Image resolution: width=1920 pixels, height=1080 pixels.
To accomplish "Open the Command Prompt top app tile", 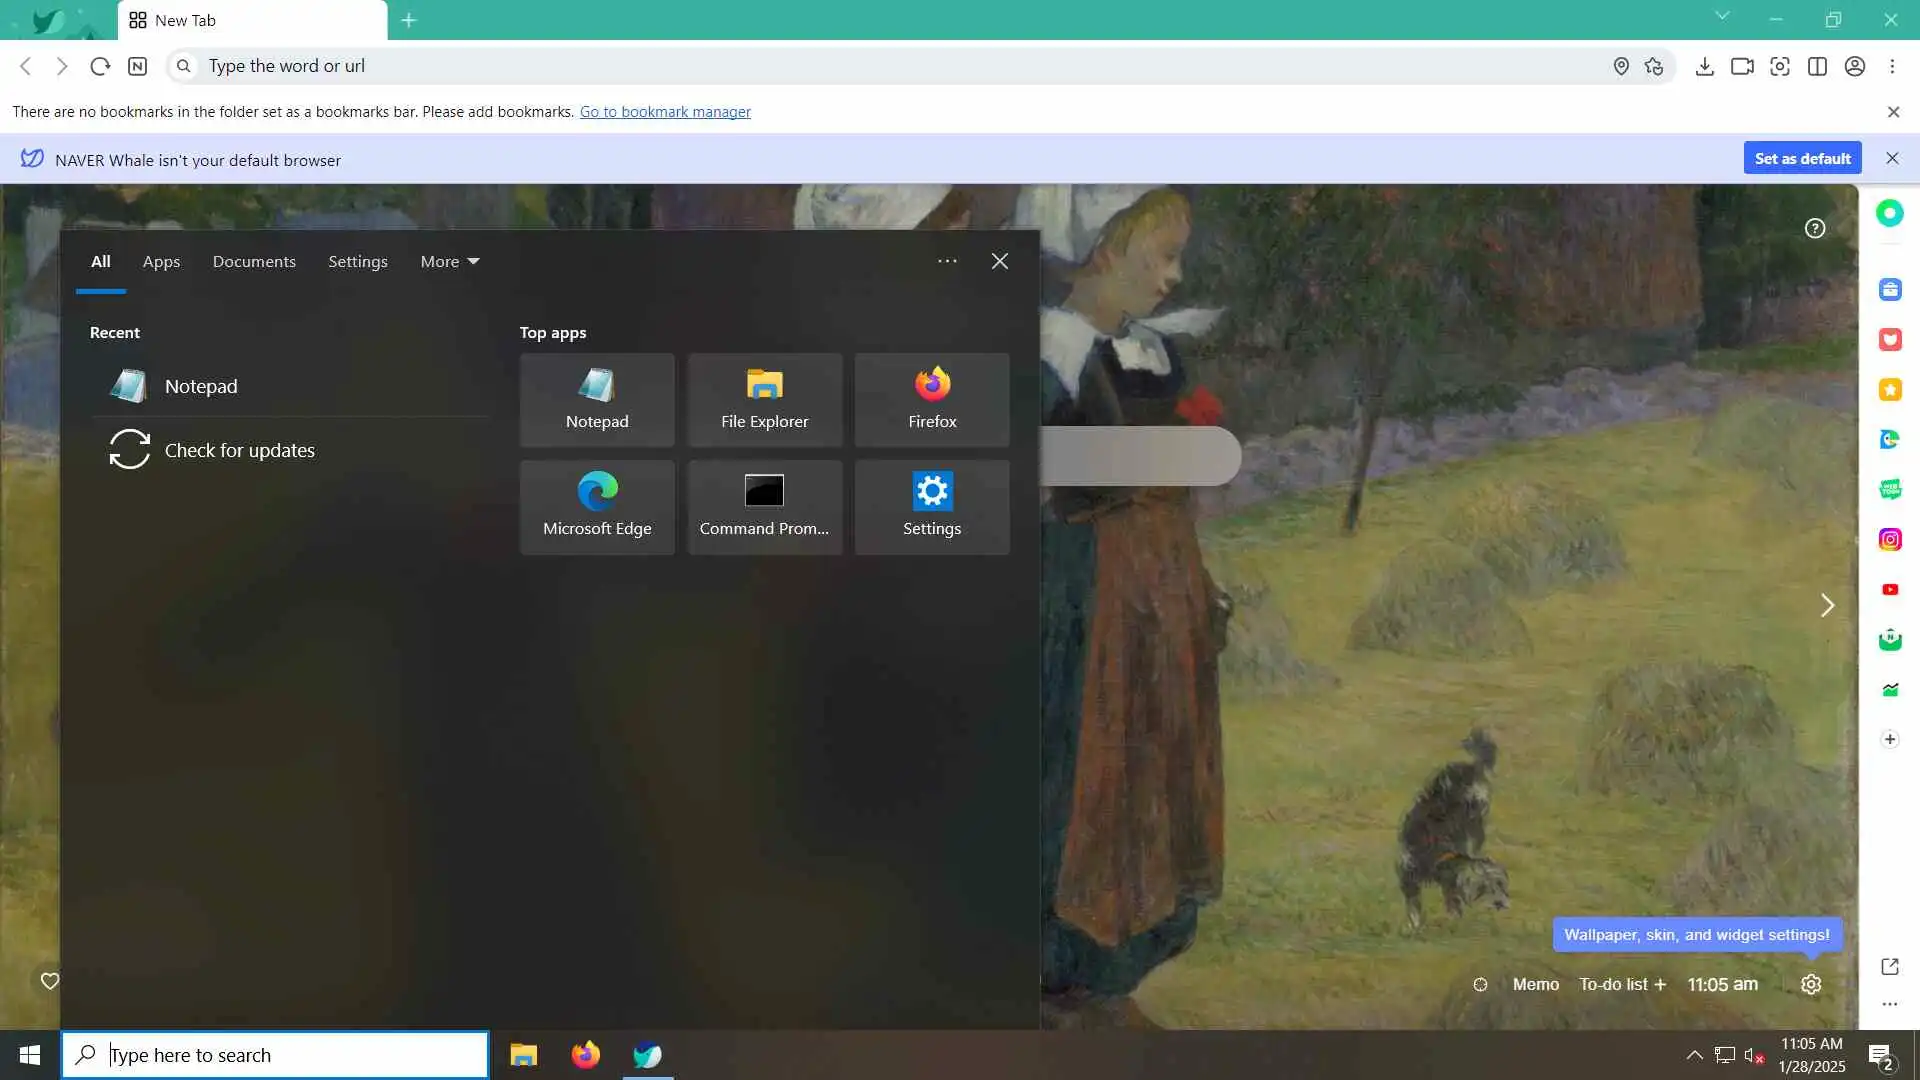I will 764,507.
